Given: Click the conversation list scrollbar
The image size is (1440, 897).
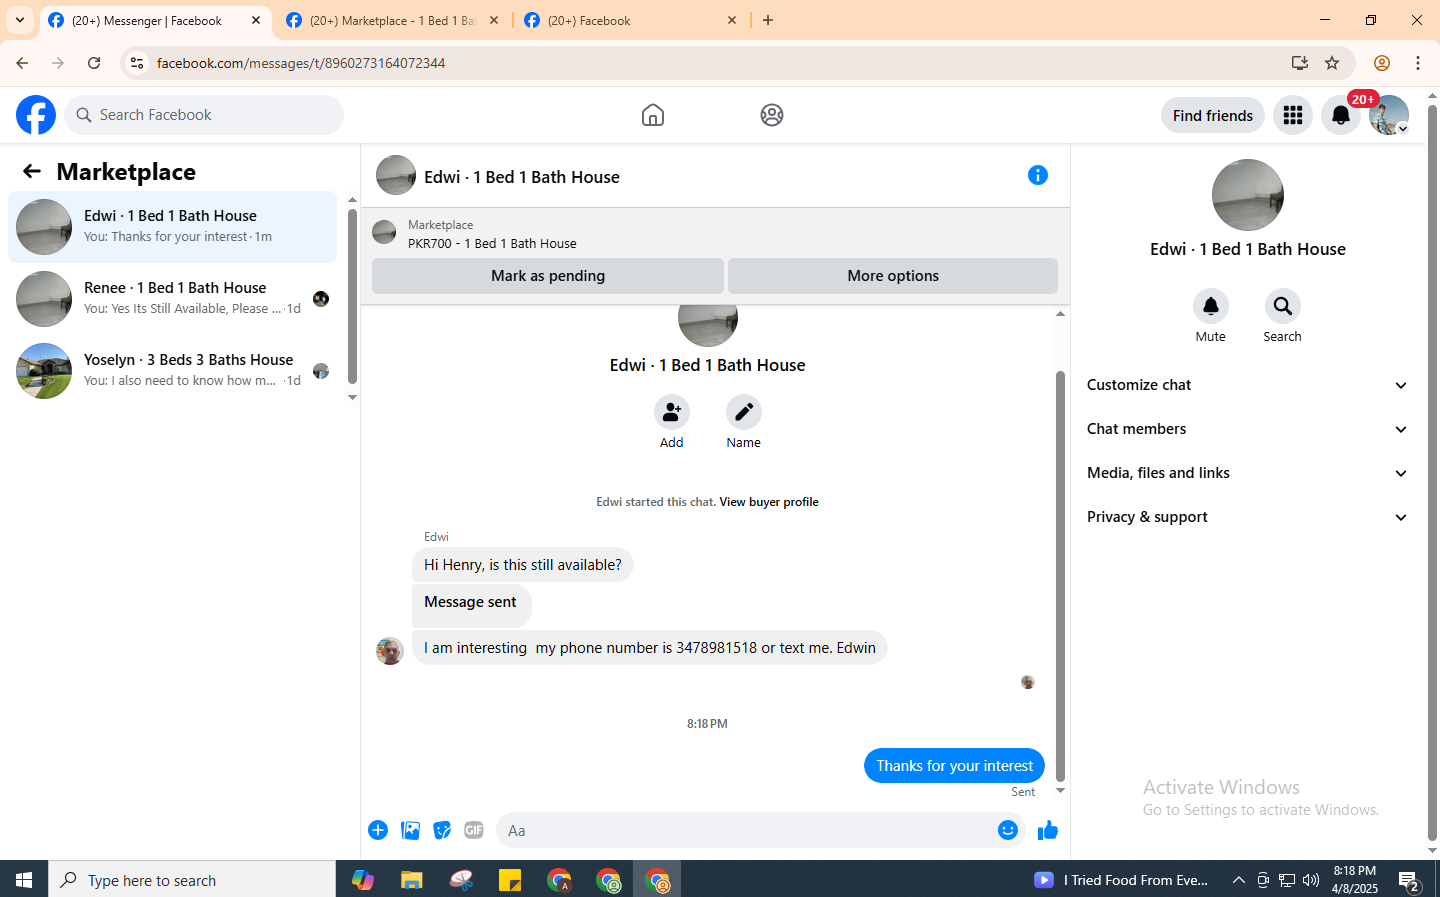Looking at the screenshot, I should pos(352,296).
